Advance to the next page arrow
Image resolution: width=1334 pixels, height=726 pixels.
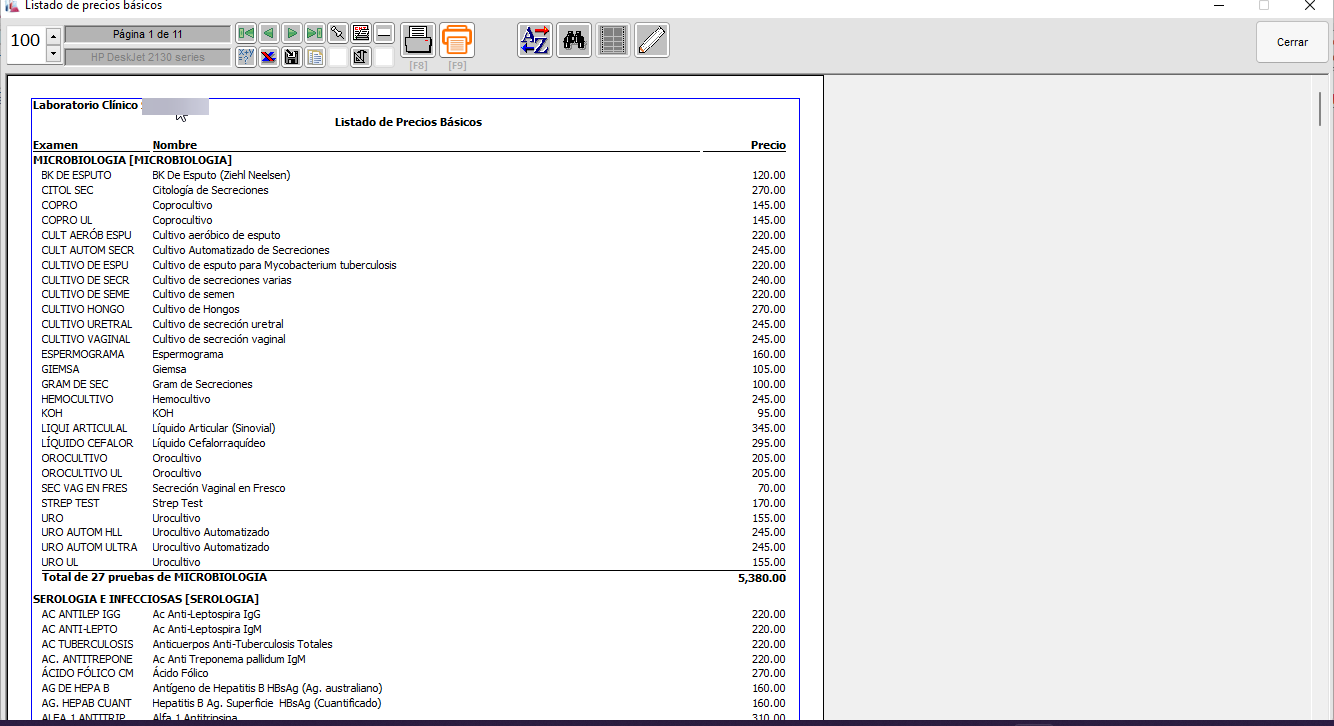291,33
